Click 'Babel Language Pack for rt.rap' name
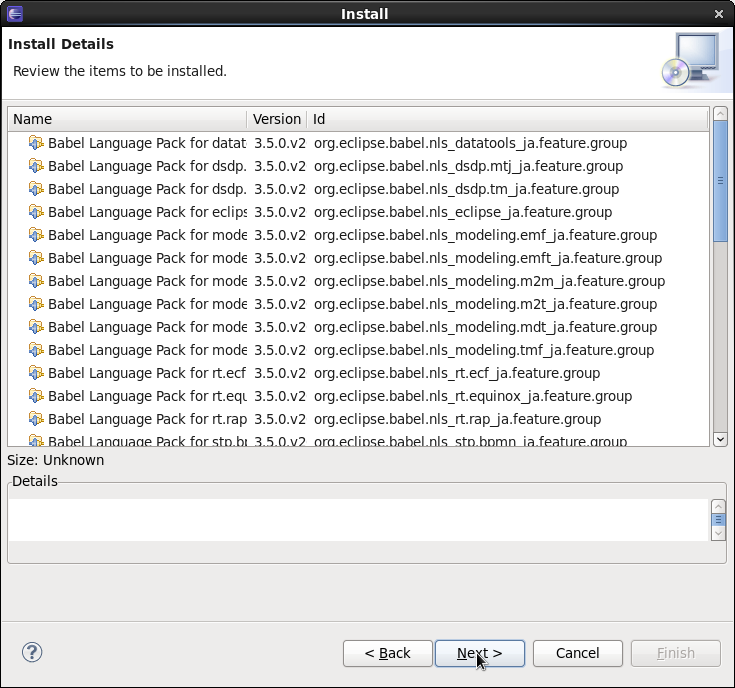 (147, 419)
